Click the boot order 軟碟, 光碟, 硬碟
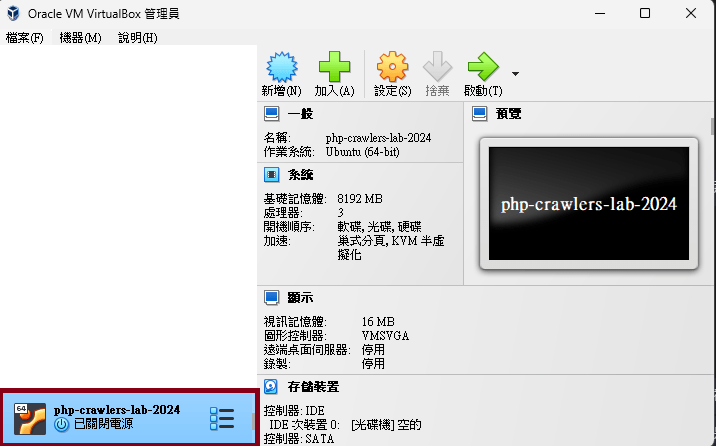This screenshot has height=446, width=716. coord(379,227)
